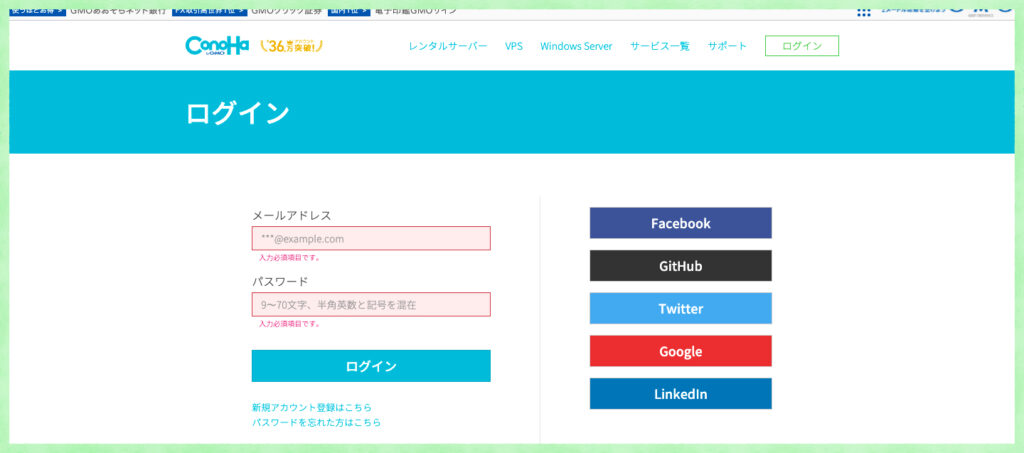Open the レンタルサーバー menu item
This screenshot has height=453, width=1024.
click(448, 46)
